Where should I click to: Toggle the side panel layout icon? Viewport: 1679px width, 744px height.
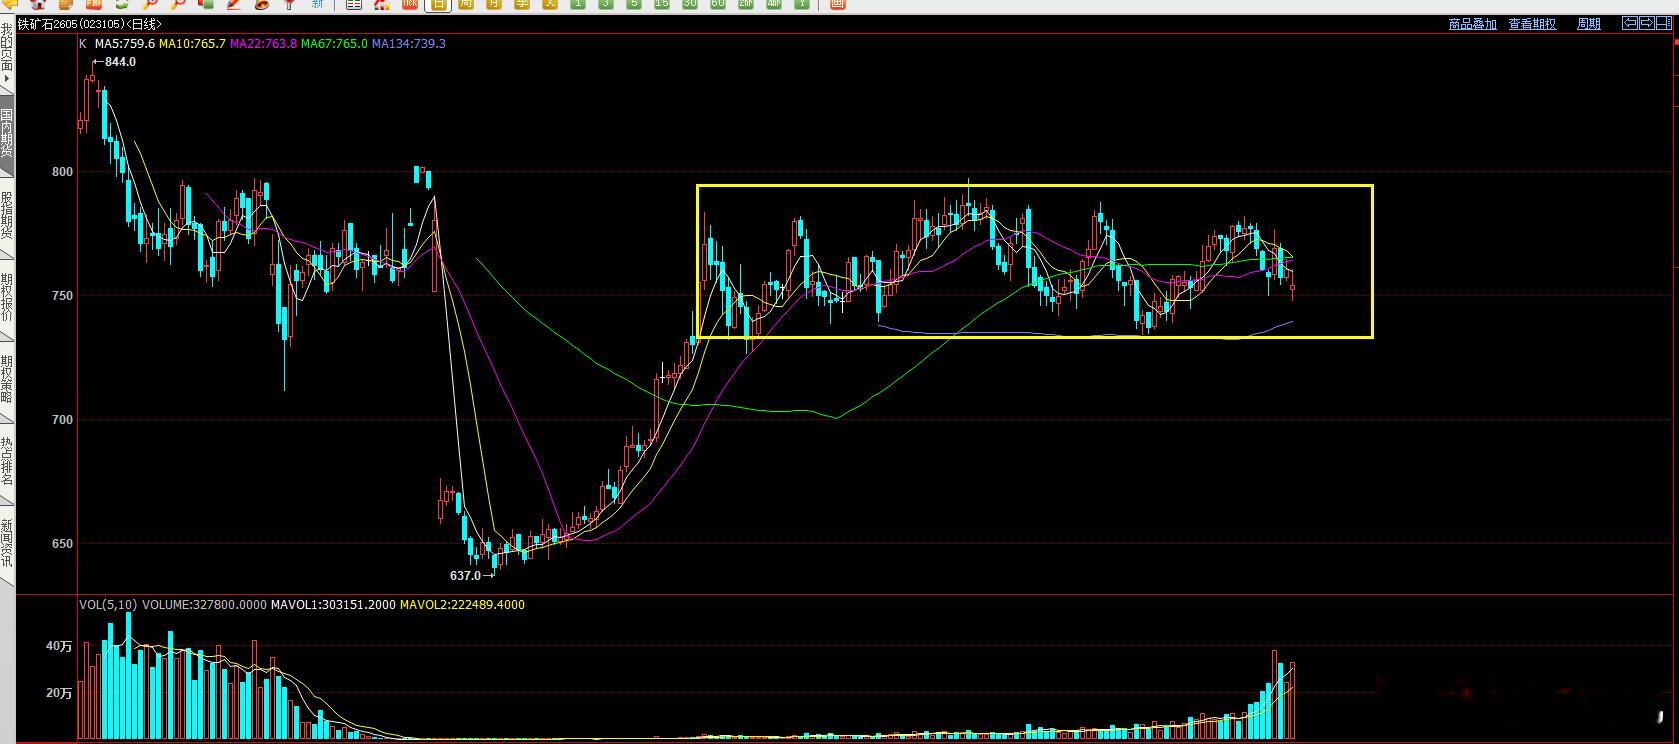pyautogui.click(x=1663, y=23)
